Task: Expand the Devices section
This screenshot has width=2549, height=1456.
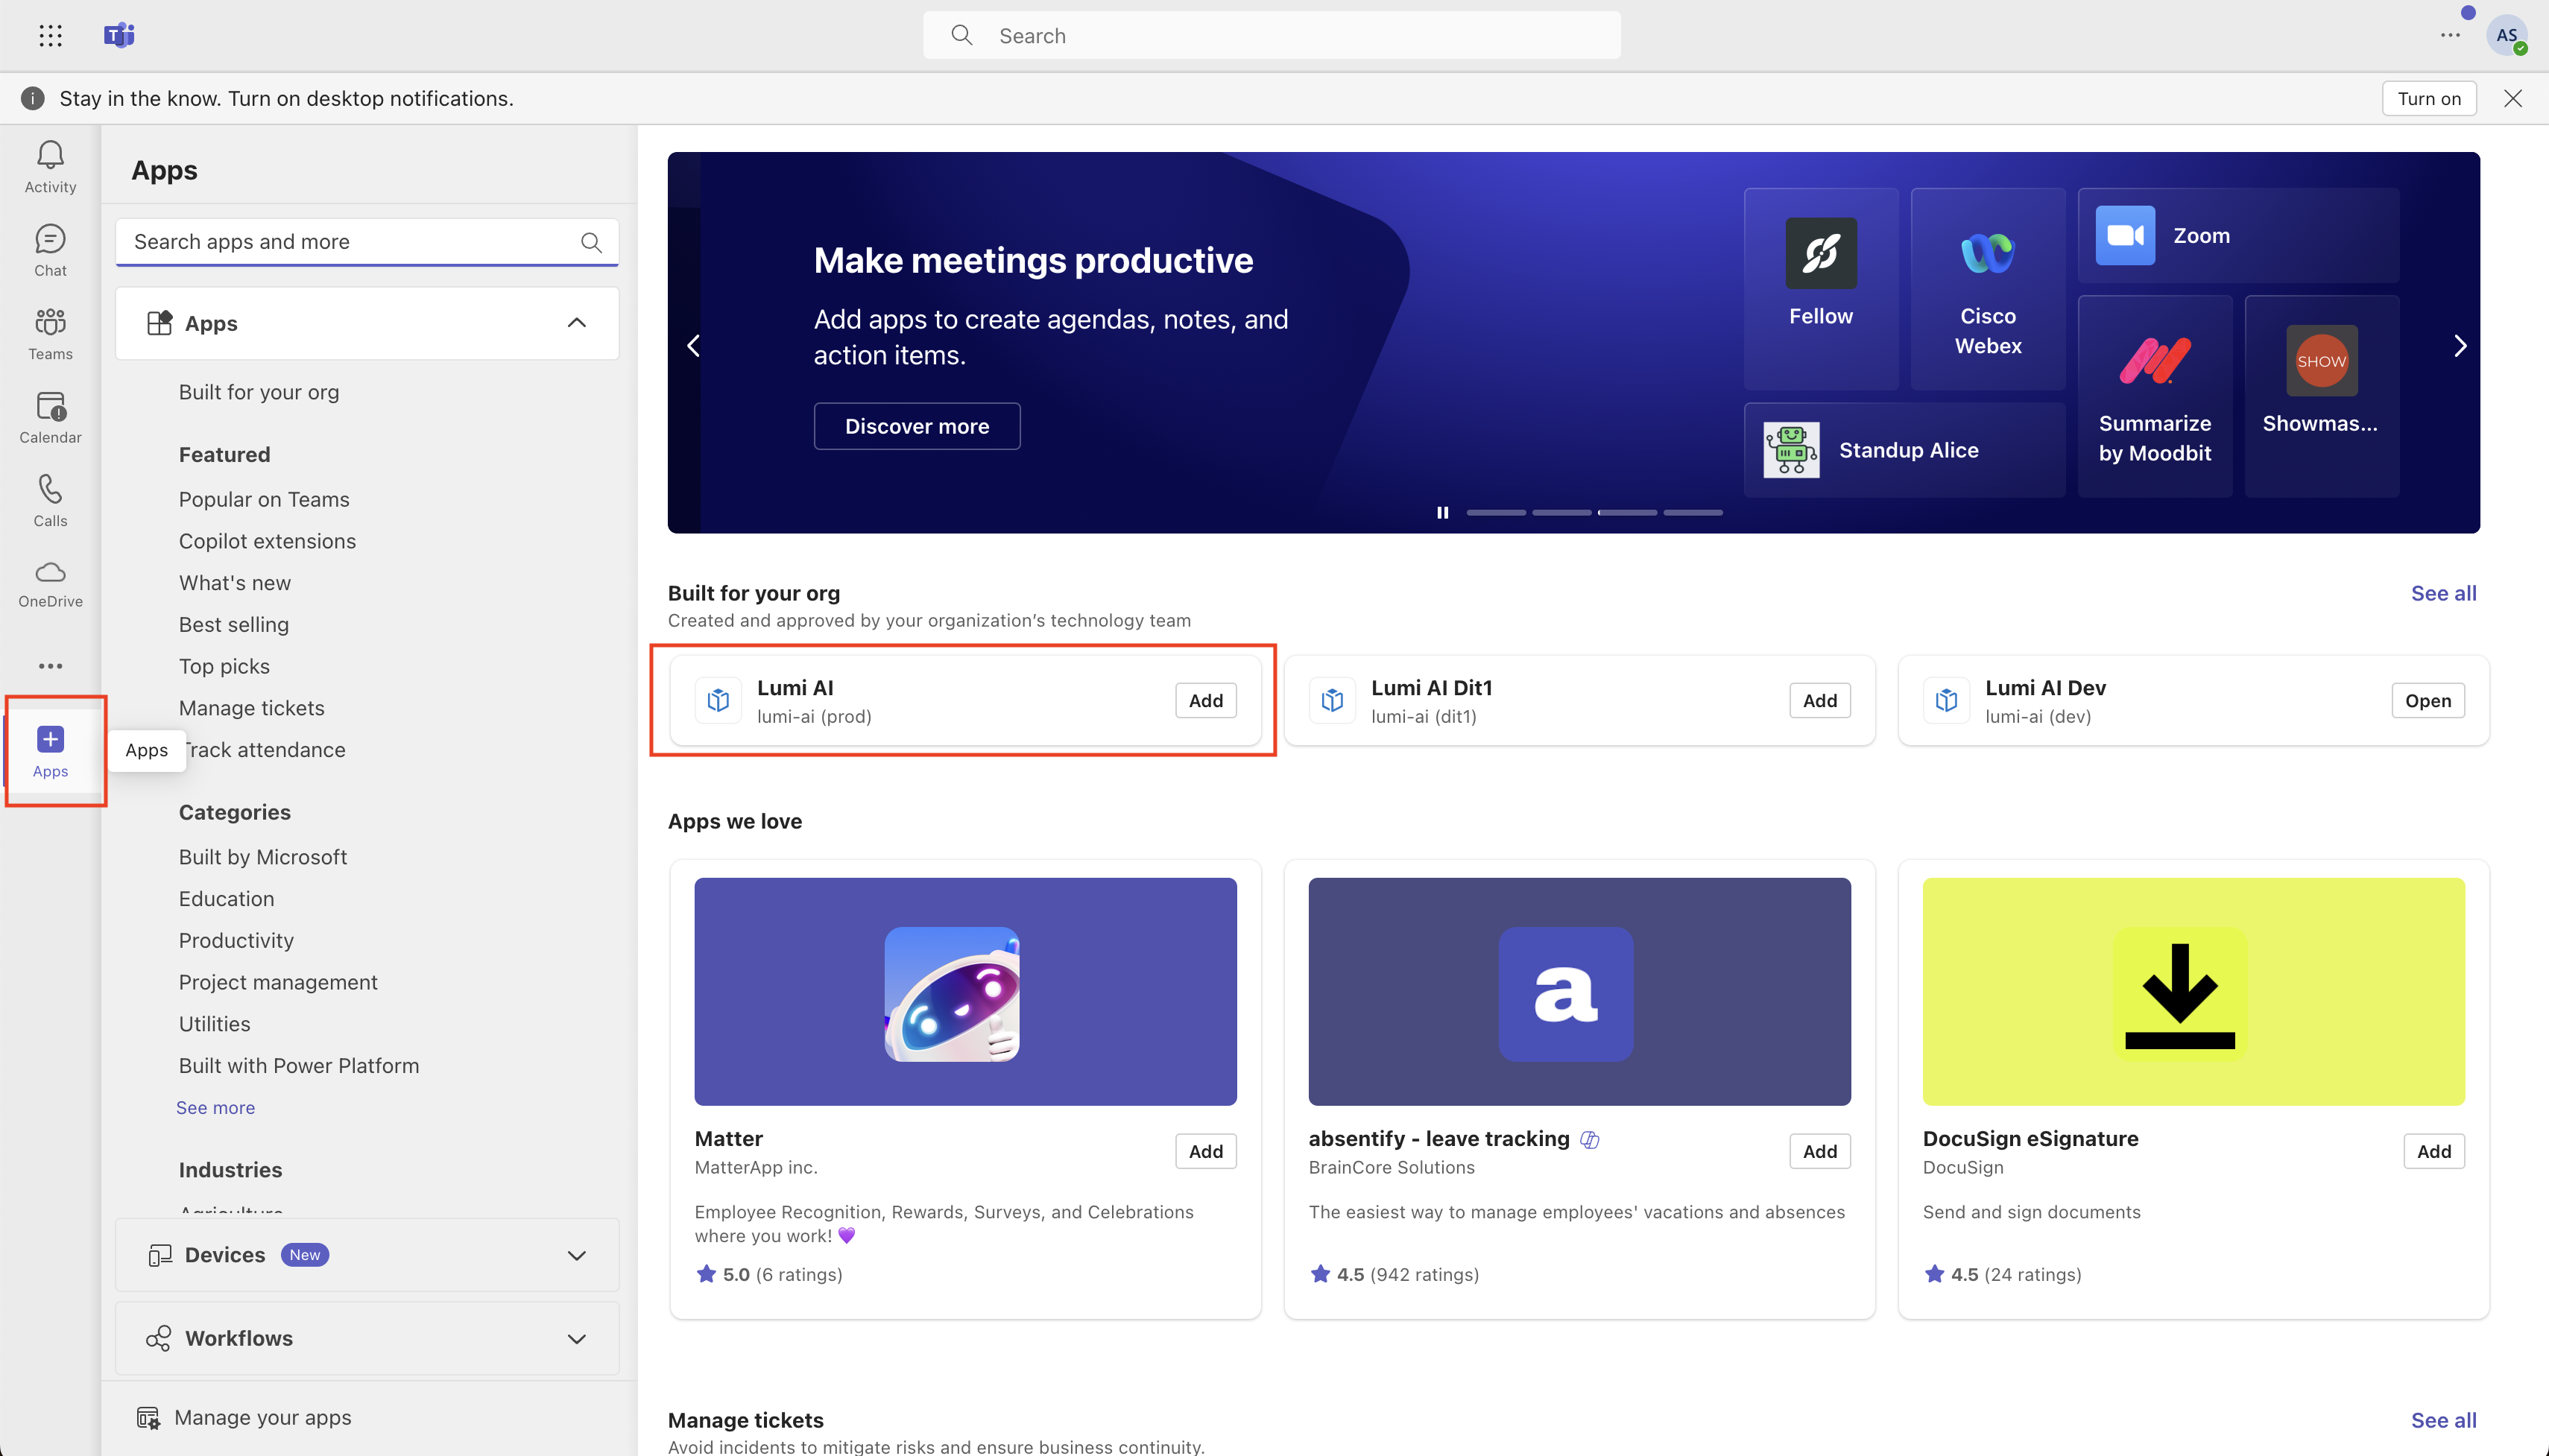Action: [x=576, y=1255]
